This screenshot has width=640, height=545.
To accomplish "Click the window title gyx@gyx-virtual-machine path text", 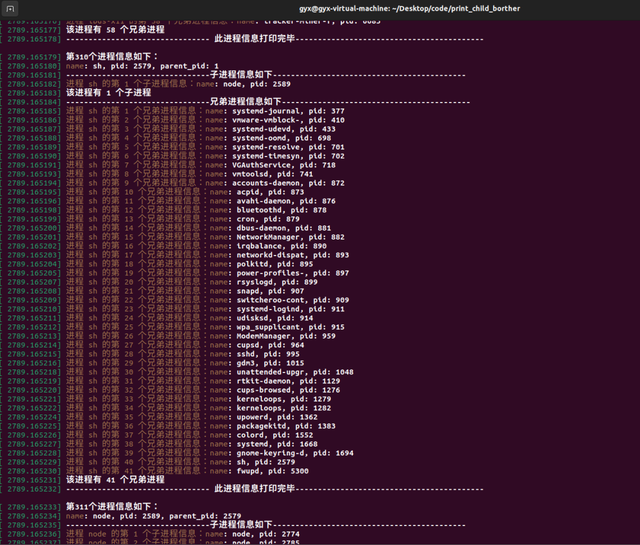I will (409, 9).
